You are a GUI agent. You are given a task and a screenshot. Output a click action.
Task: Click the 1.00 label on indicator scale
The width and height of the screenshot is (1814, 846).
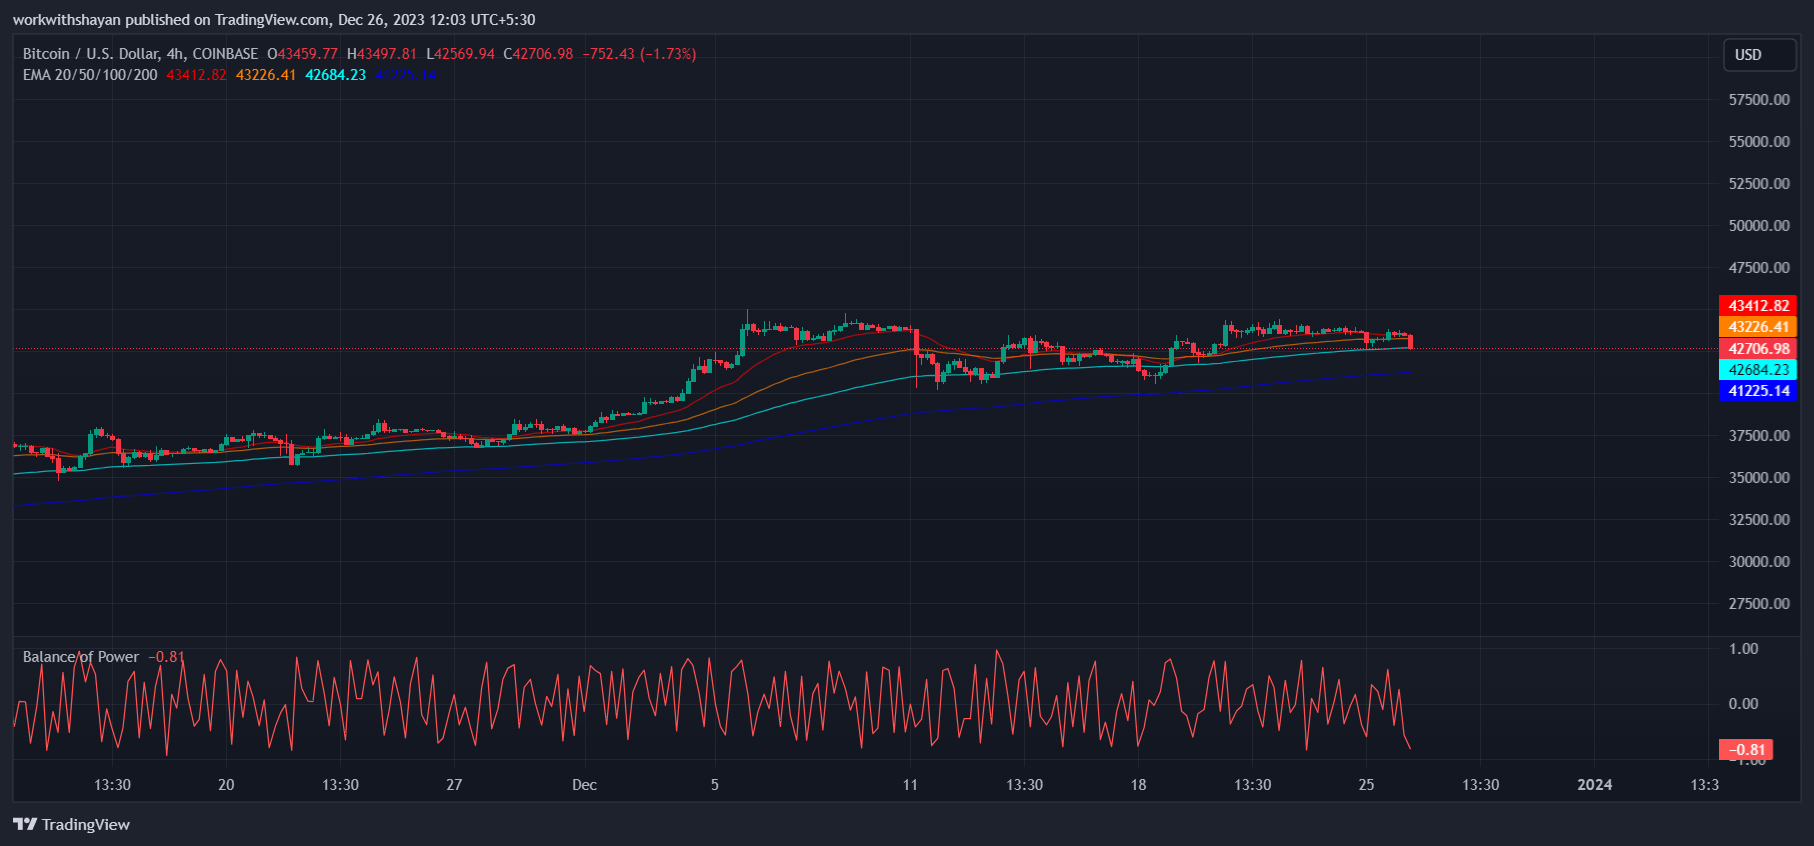coord(1743,649)
